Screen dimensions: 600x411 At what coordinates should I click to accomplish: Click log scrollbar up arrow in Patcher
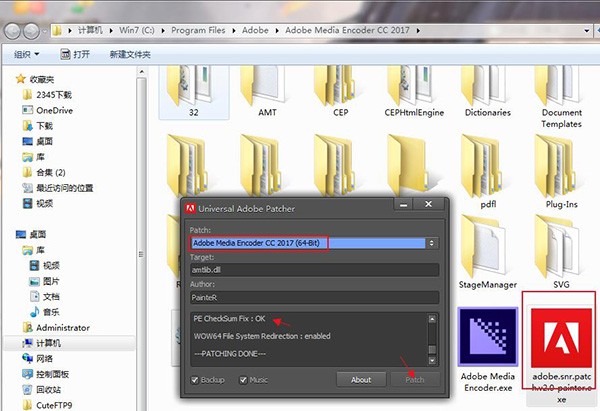click(x=432, y=319)
